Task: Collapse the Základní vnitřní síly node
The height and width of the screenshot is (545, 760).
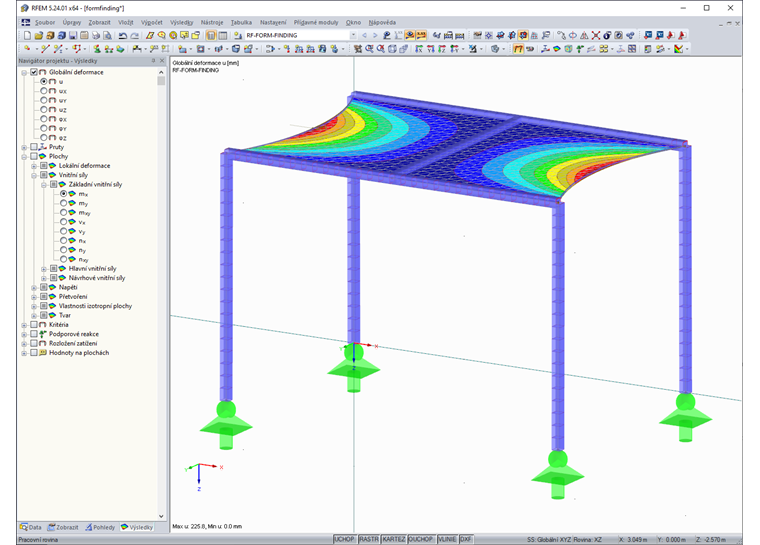Action: coord(44,185)
